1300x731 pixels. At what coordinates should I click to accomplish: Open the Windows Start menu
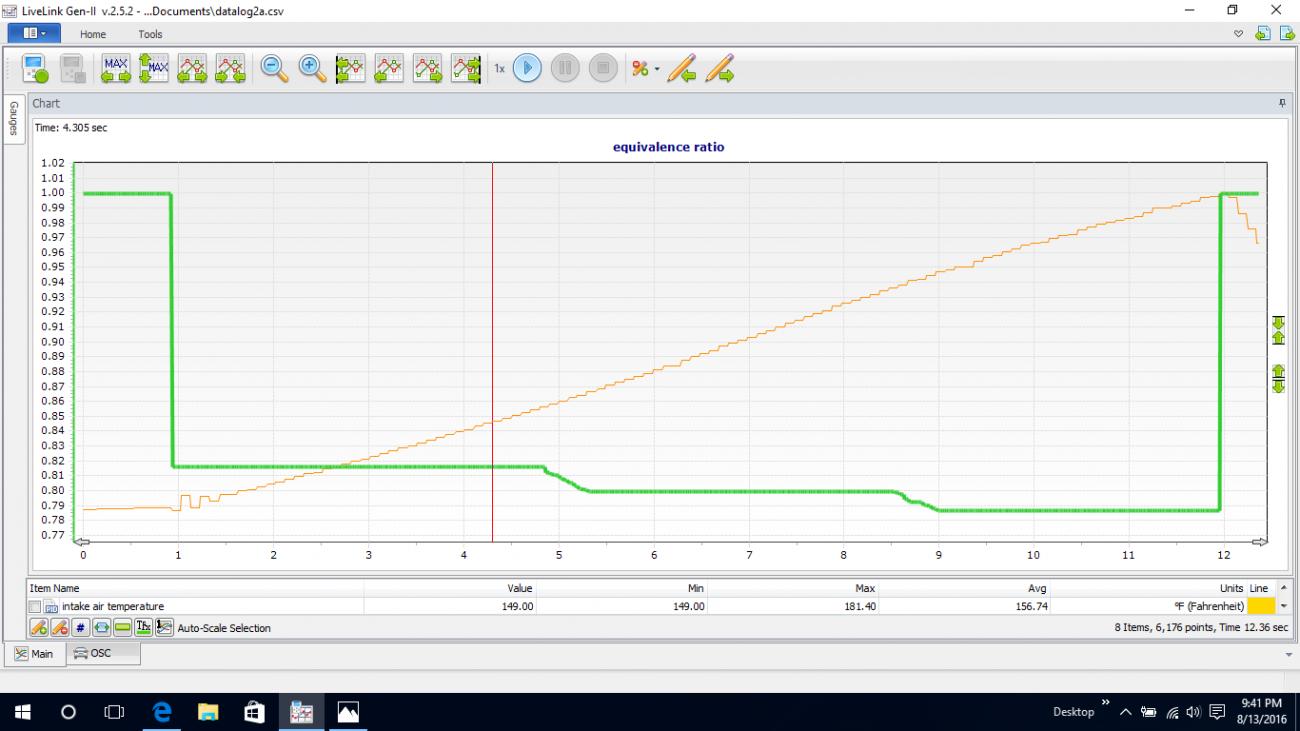(23, 712)
